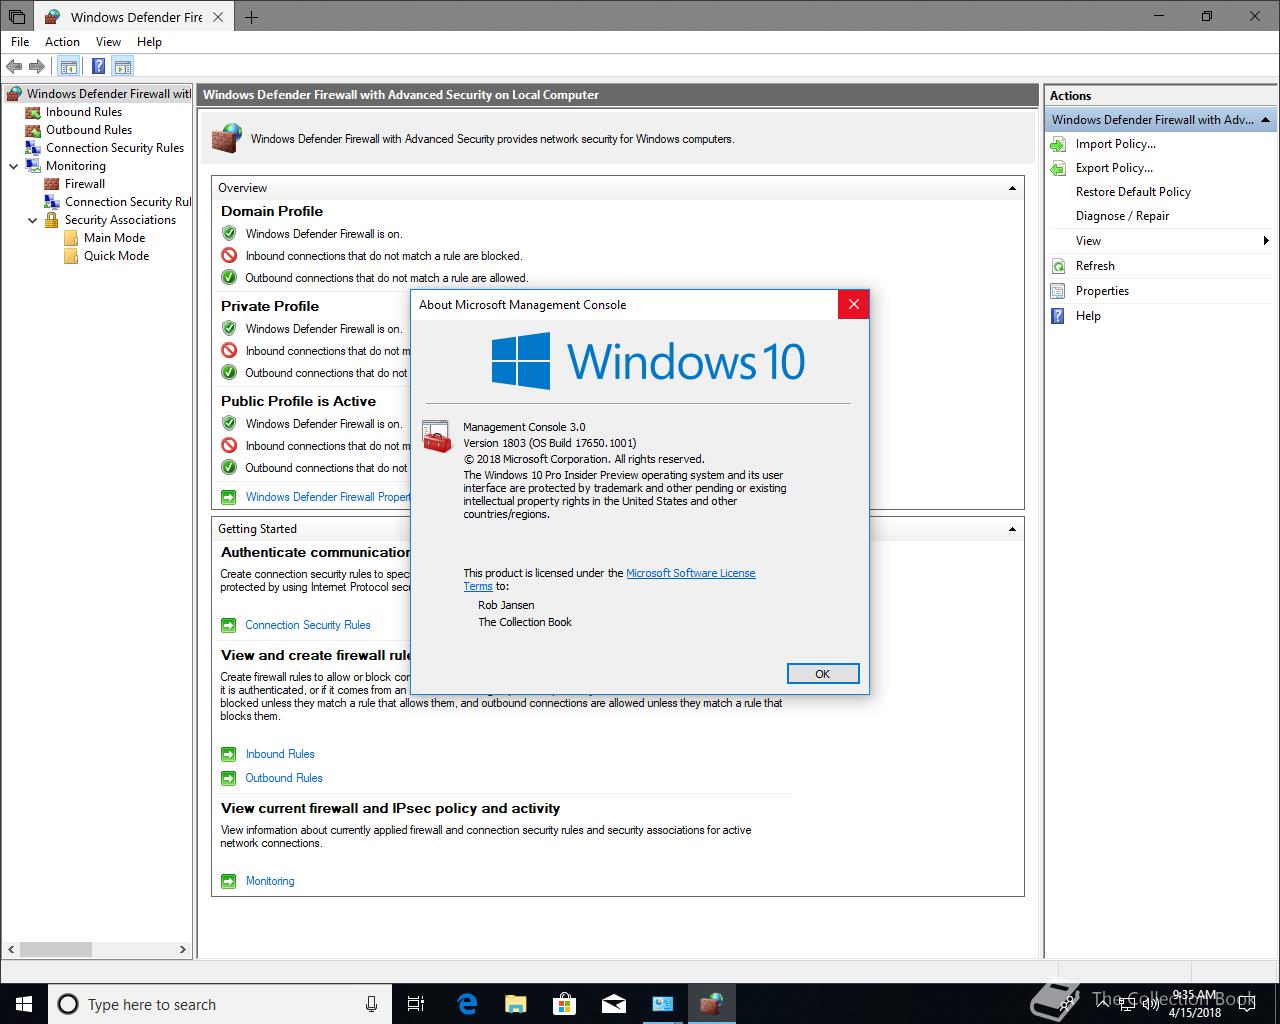The width and height of the screenshot is (1280, 1024).
Task: Expand the View submenu arrow in Actions
Action: 1266,241
